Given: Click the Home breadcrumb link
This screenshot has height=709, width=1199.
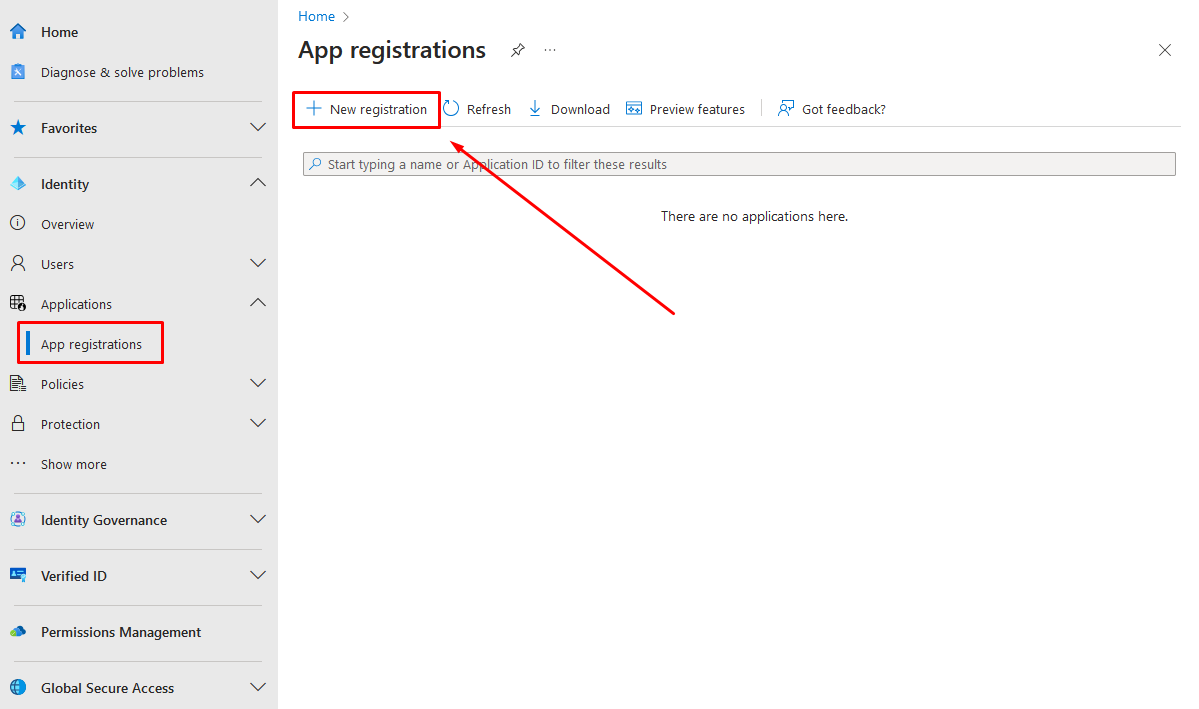Looking at the screenshot, I should (316, 16).
